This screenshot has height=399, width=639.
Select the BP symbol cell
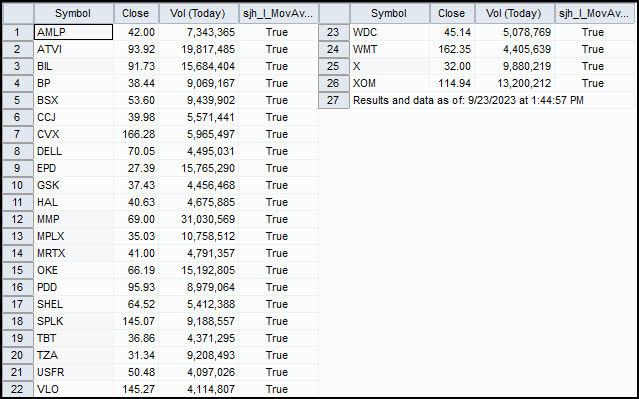coord(73,83)
